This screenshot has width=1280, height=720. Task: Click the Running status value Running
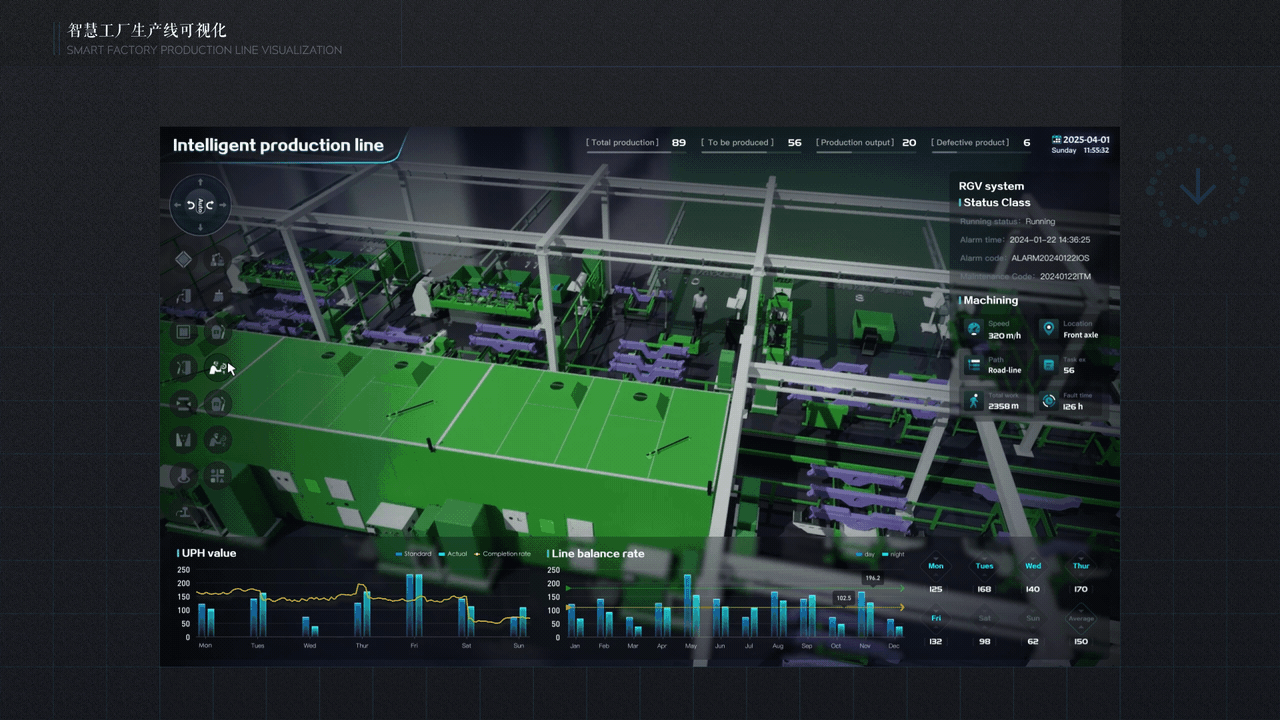click(x=1040, y=221)
